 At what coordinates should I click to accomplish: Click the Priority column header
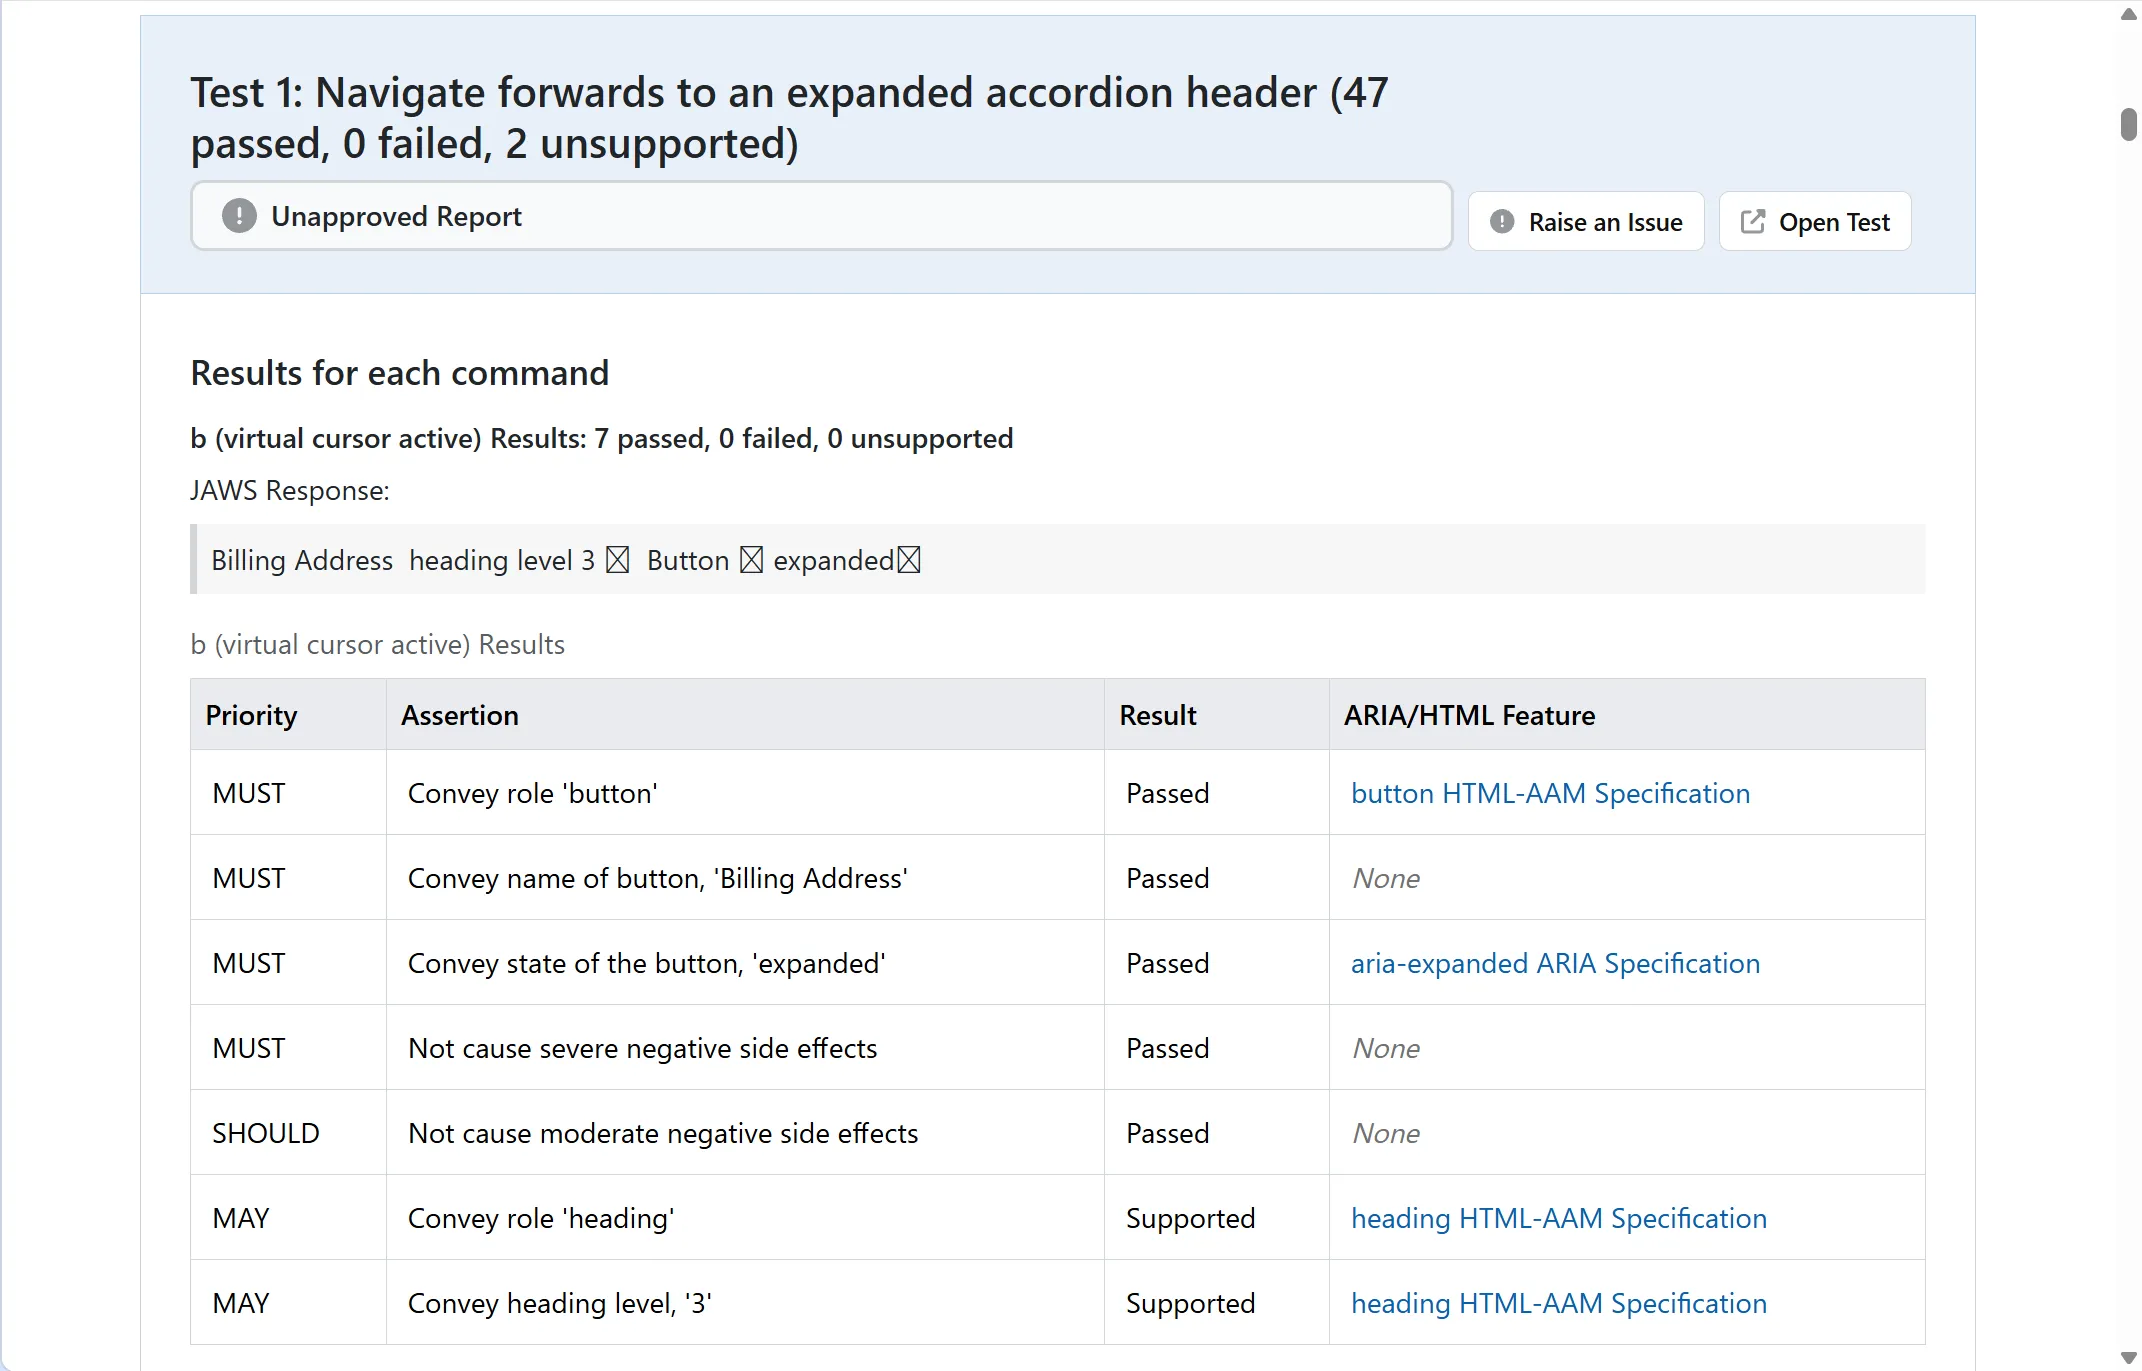coord(288,715)
